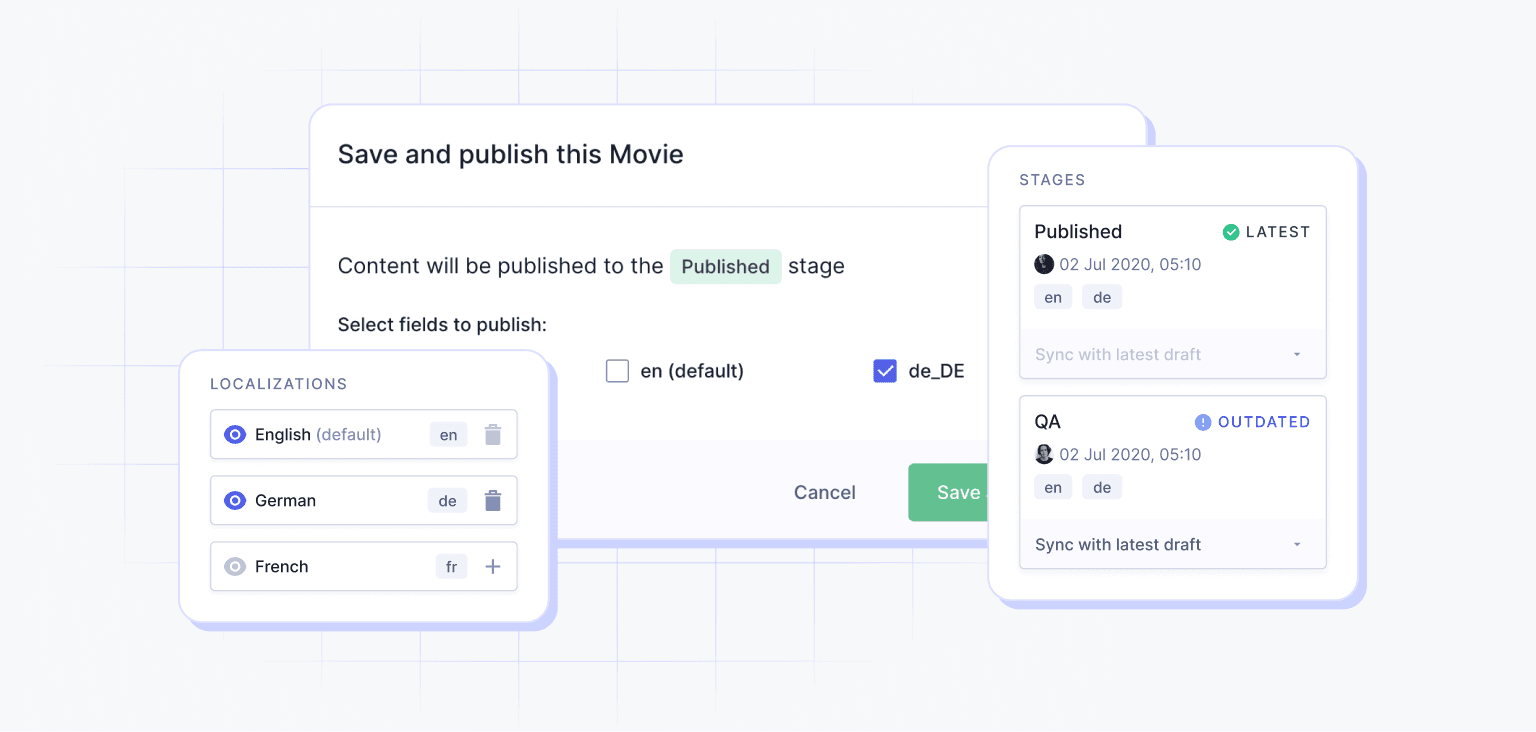Open QA stage Sync with latest draft dropdown
The image size is (1536, 732).
coord(1173,544)
